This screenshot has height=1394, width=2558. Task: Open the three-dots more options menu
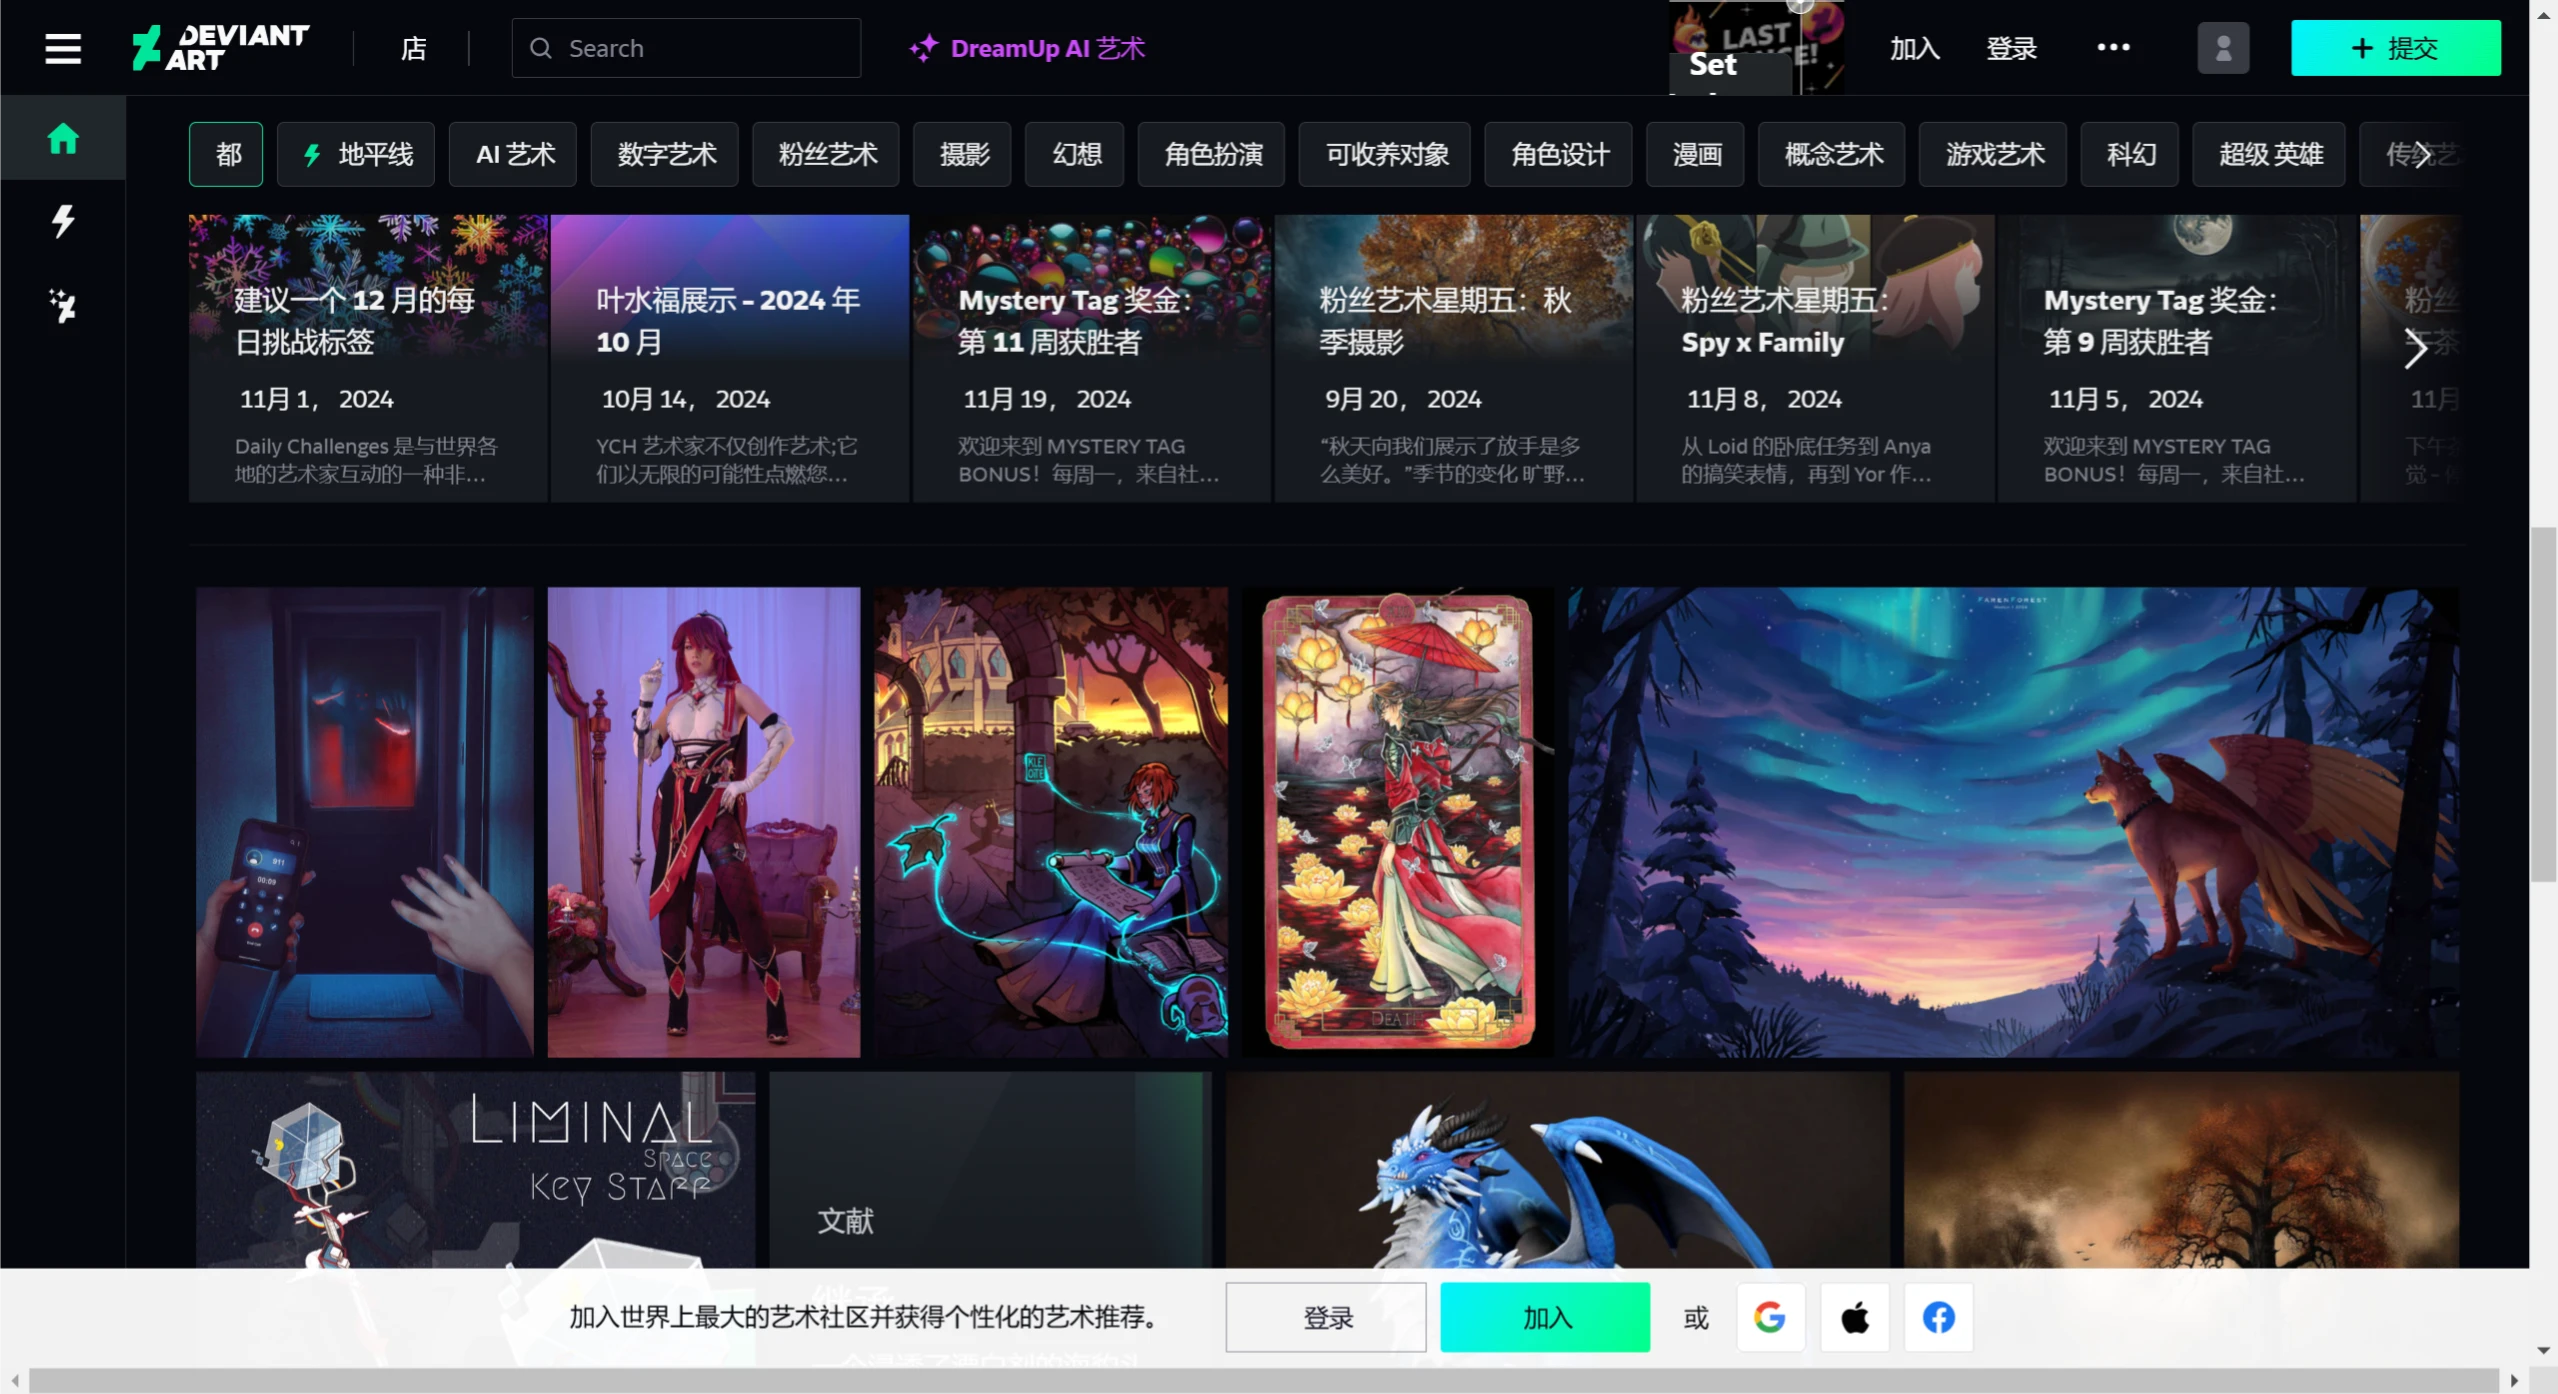tap(2113, 47)
